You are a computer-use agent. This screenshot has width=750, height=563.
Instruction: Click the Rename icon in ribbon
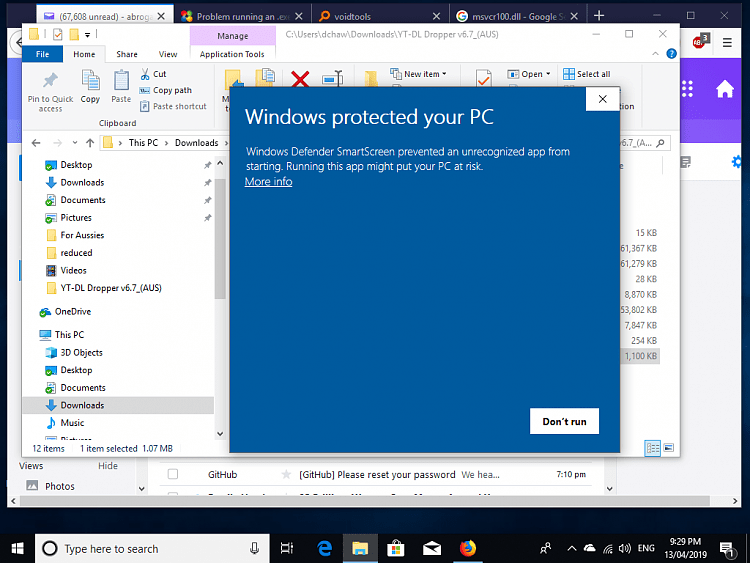(332, 79)
